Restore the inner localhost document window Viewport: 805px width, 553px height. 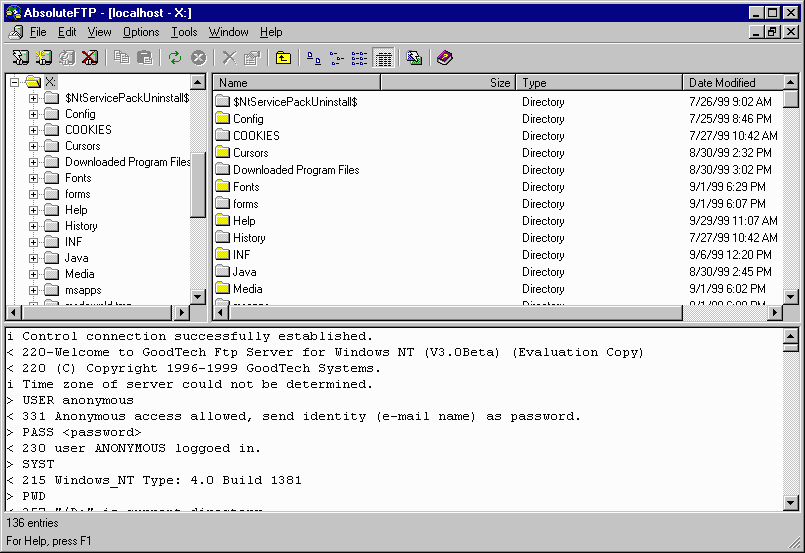tap(773, 32)
